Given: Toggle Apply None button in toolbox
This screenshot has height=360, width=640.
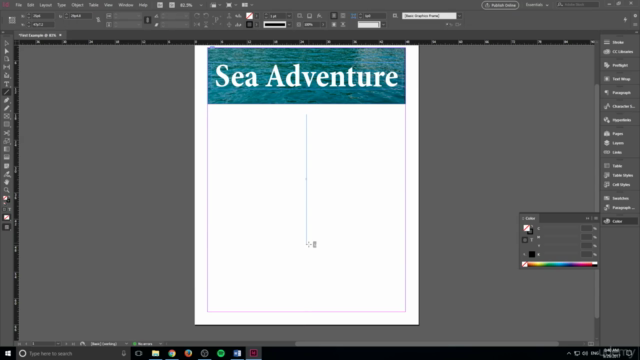Looking at the screenshot, I should tap(7, 218).
